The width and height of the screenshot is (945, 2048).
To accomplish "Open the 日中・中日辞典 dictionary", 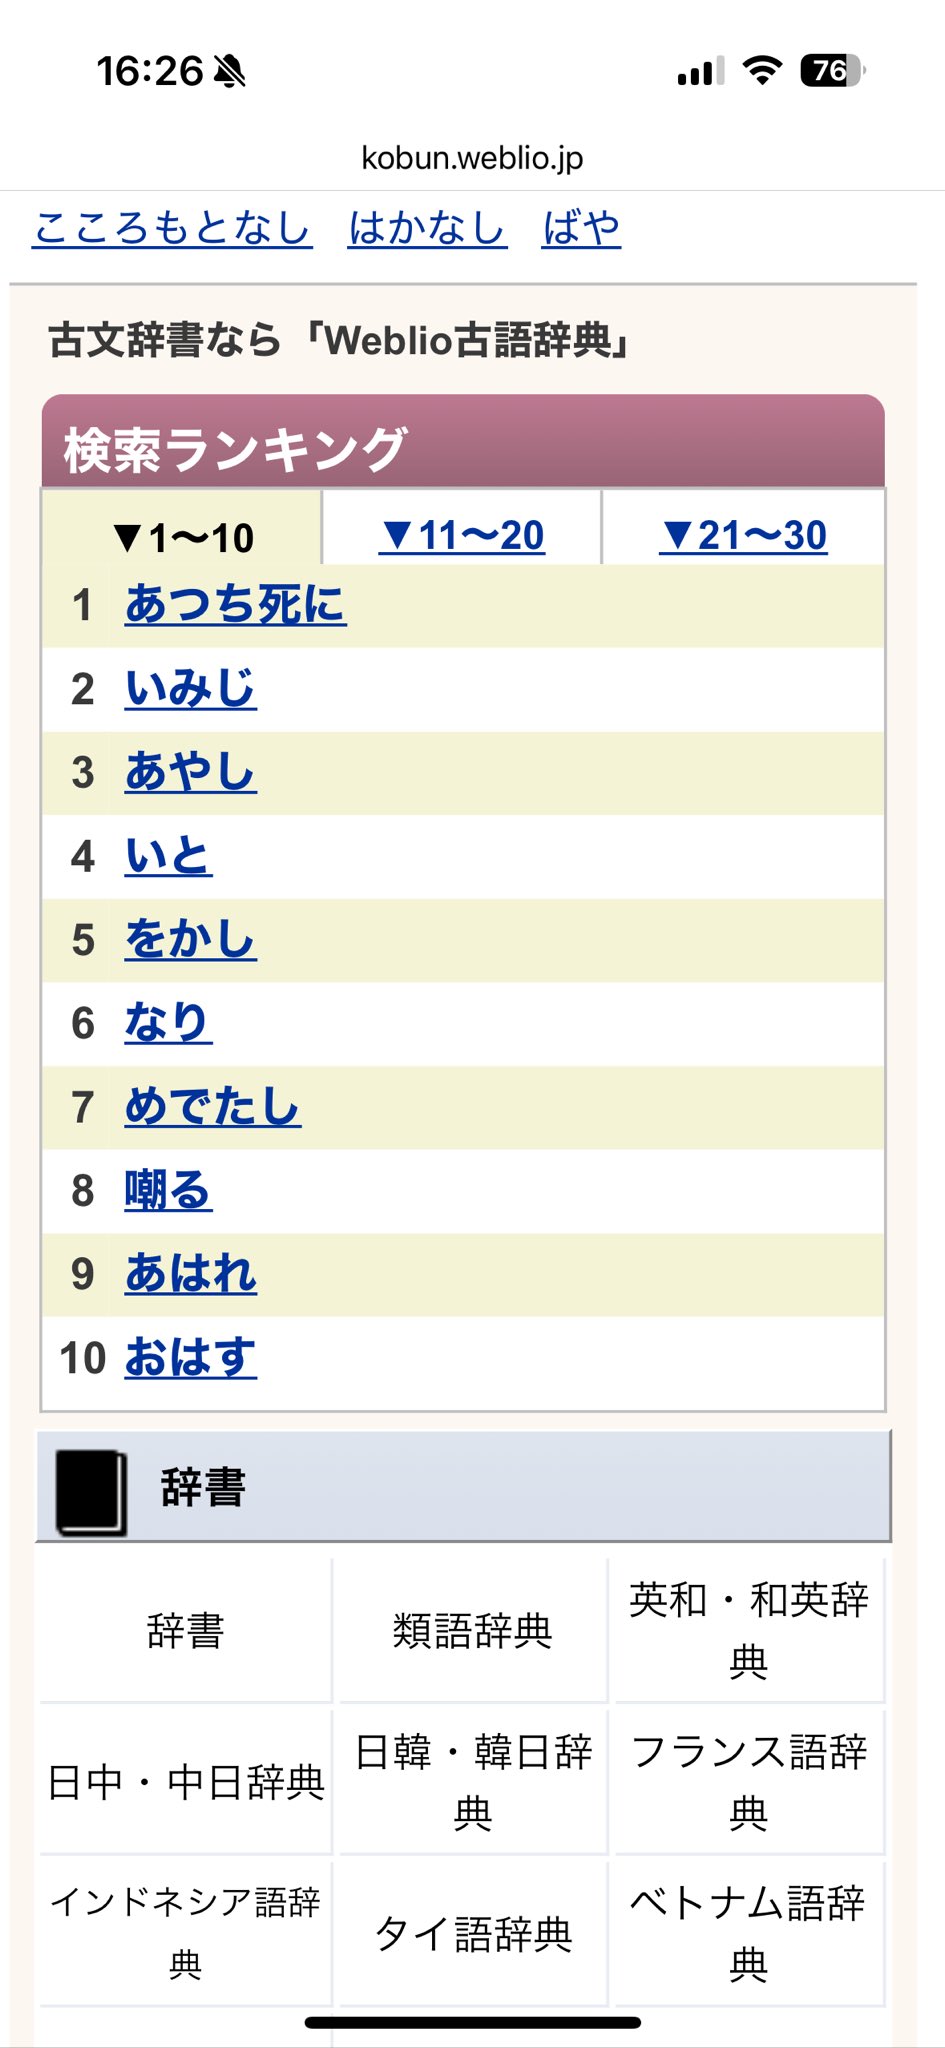I will [186, 1782].
